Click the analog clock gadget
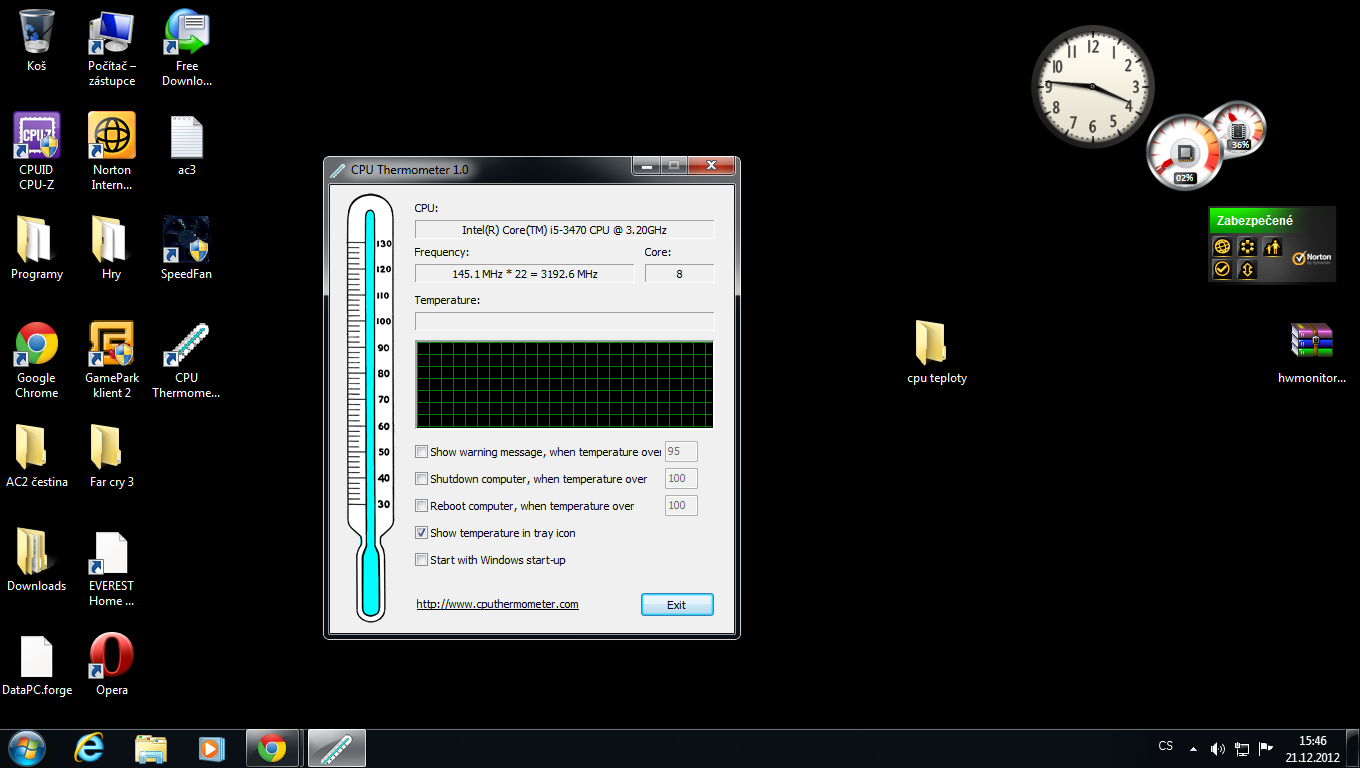 tap(1092, 86)
